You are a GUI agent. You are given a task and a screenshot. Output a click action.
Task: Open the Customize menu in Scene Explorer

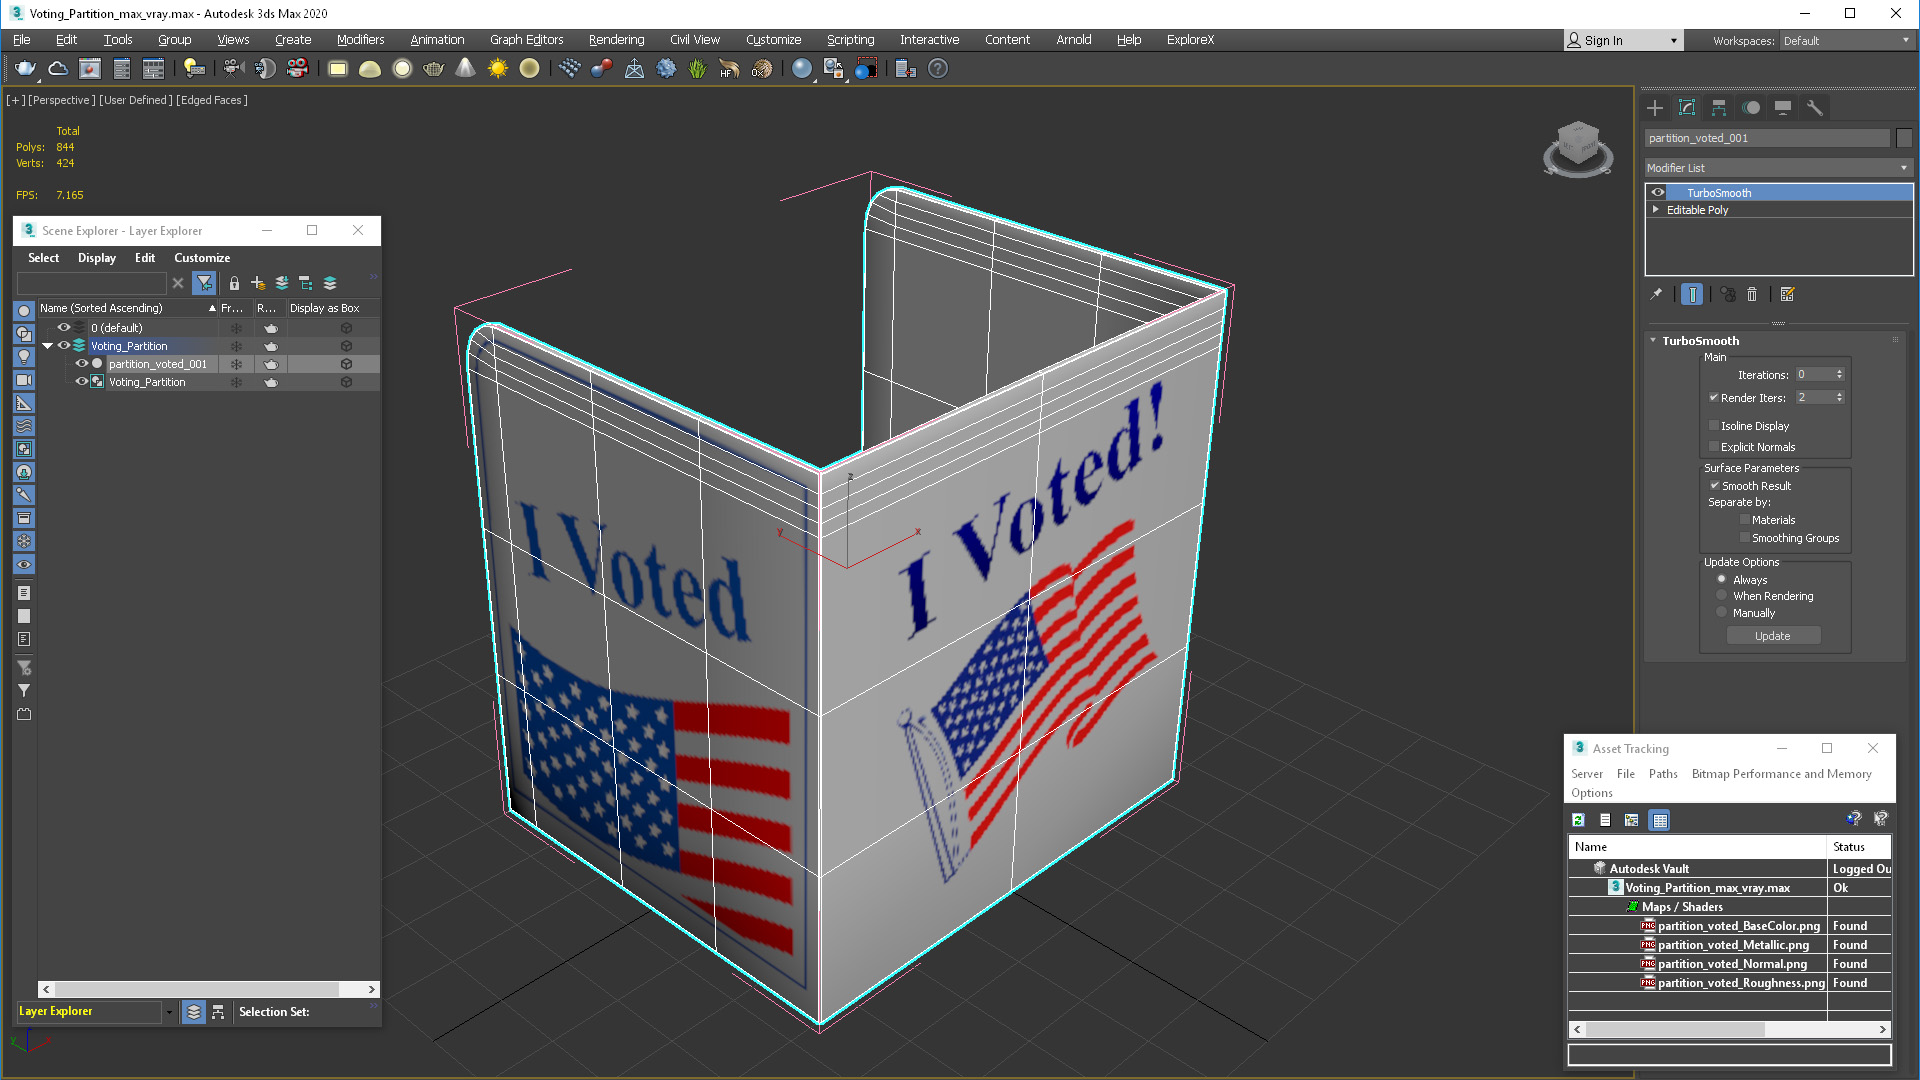[x=202, y=258]
